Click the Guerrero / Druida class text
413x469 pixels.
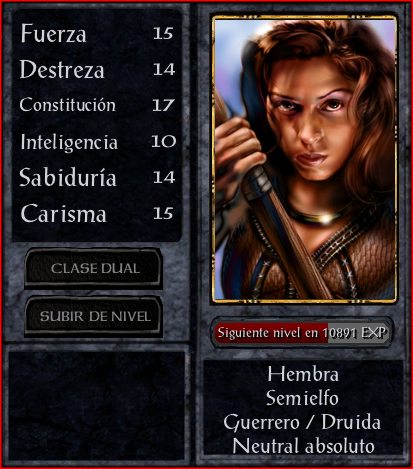point(302,422)
